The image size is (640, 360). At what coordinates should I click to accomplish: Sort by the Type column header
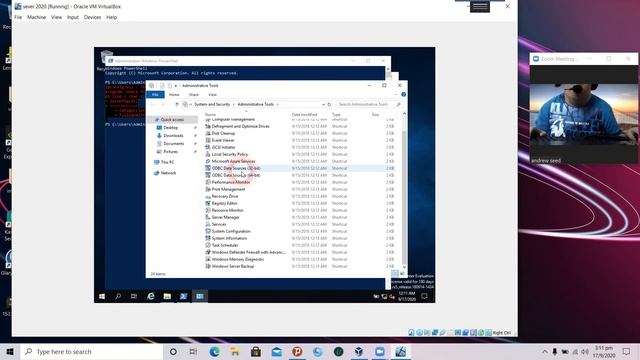336,115
